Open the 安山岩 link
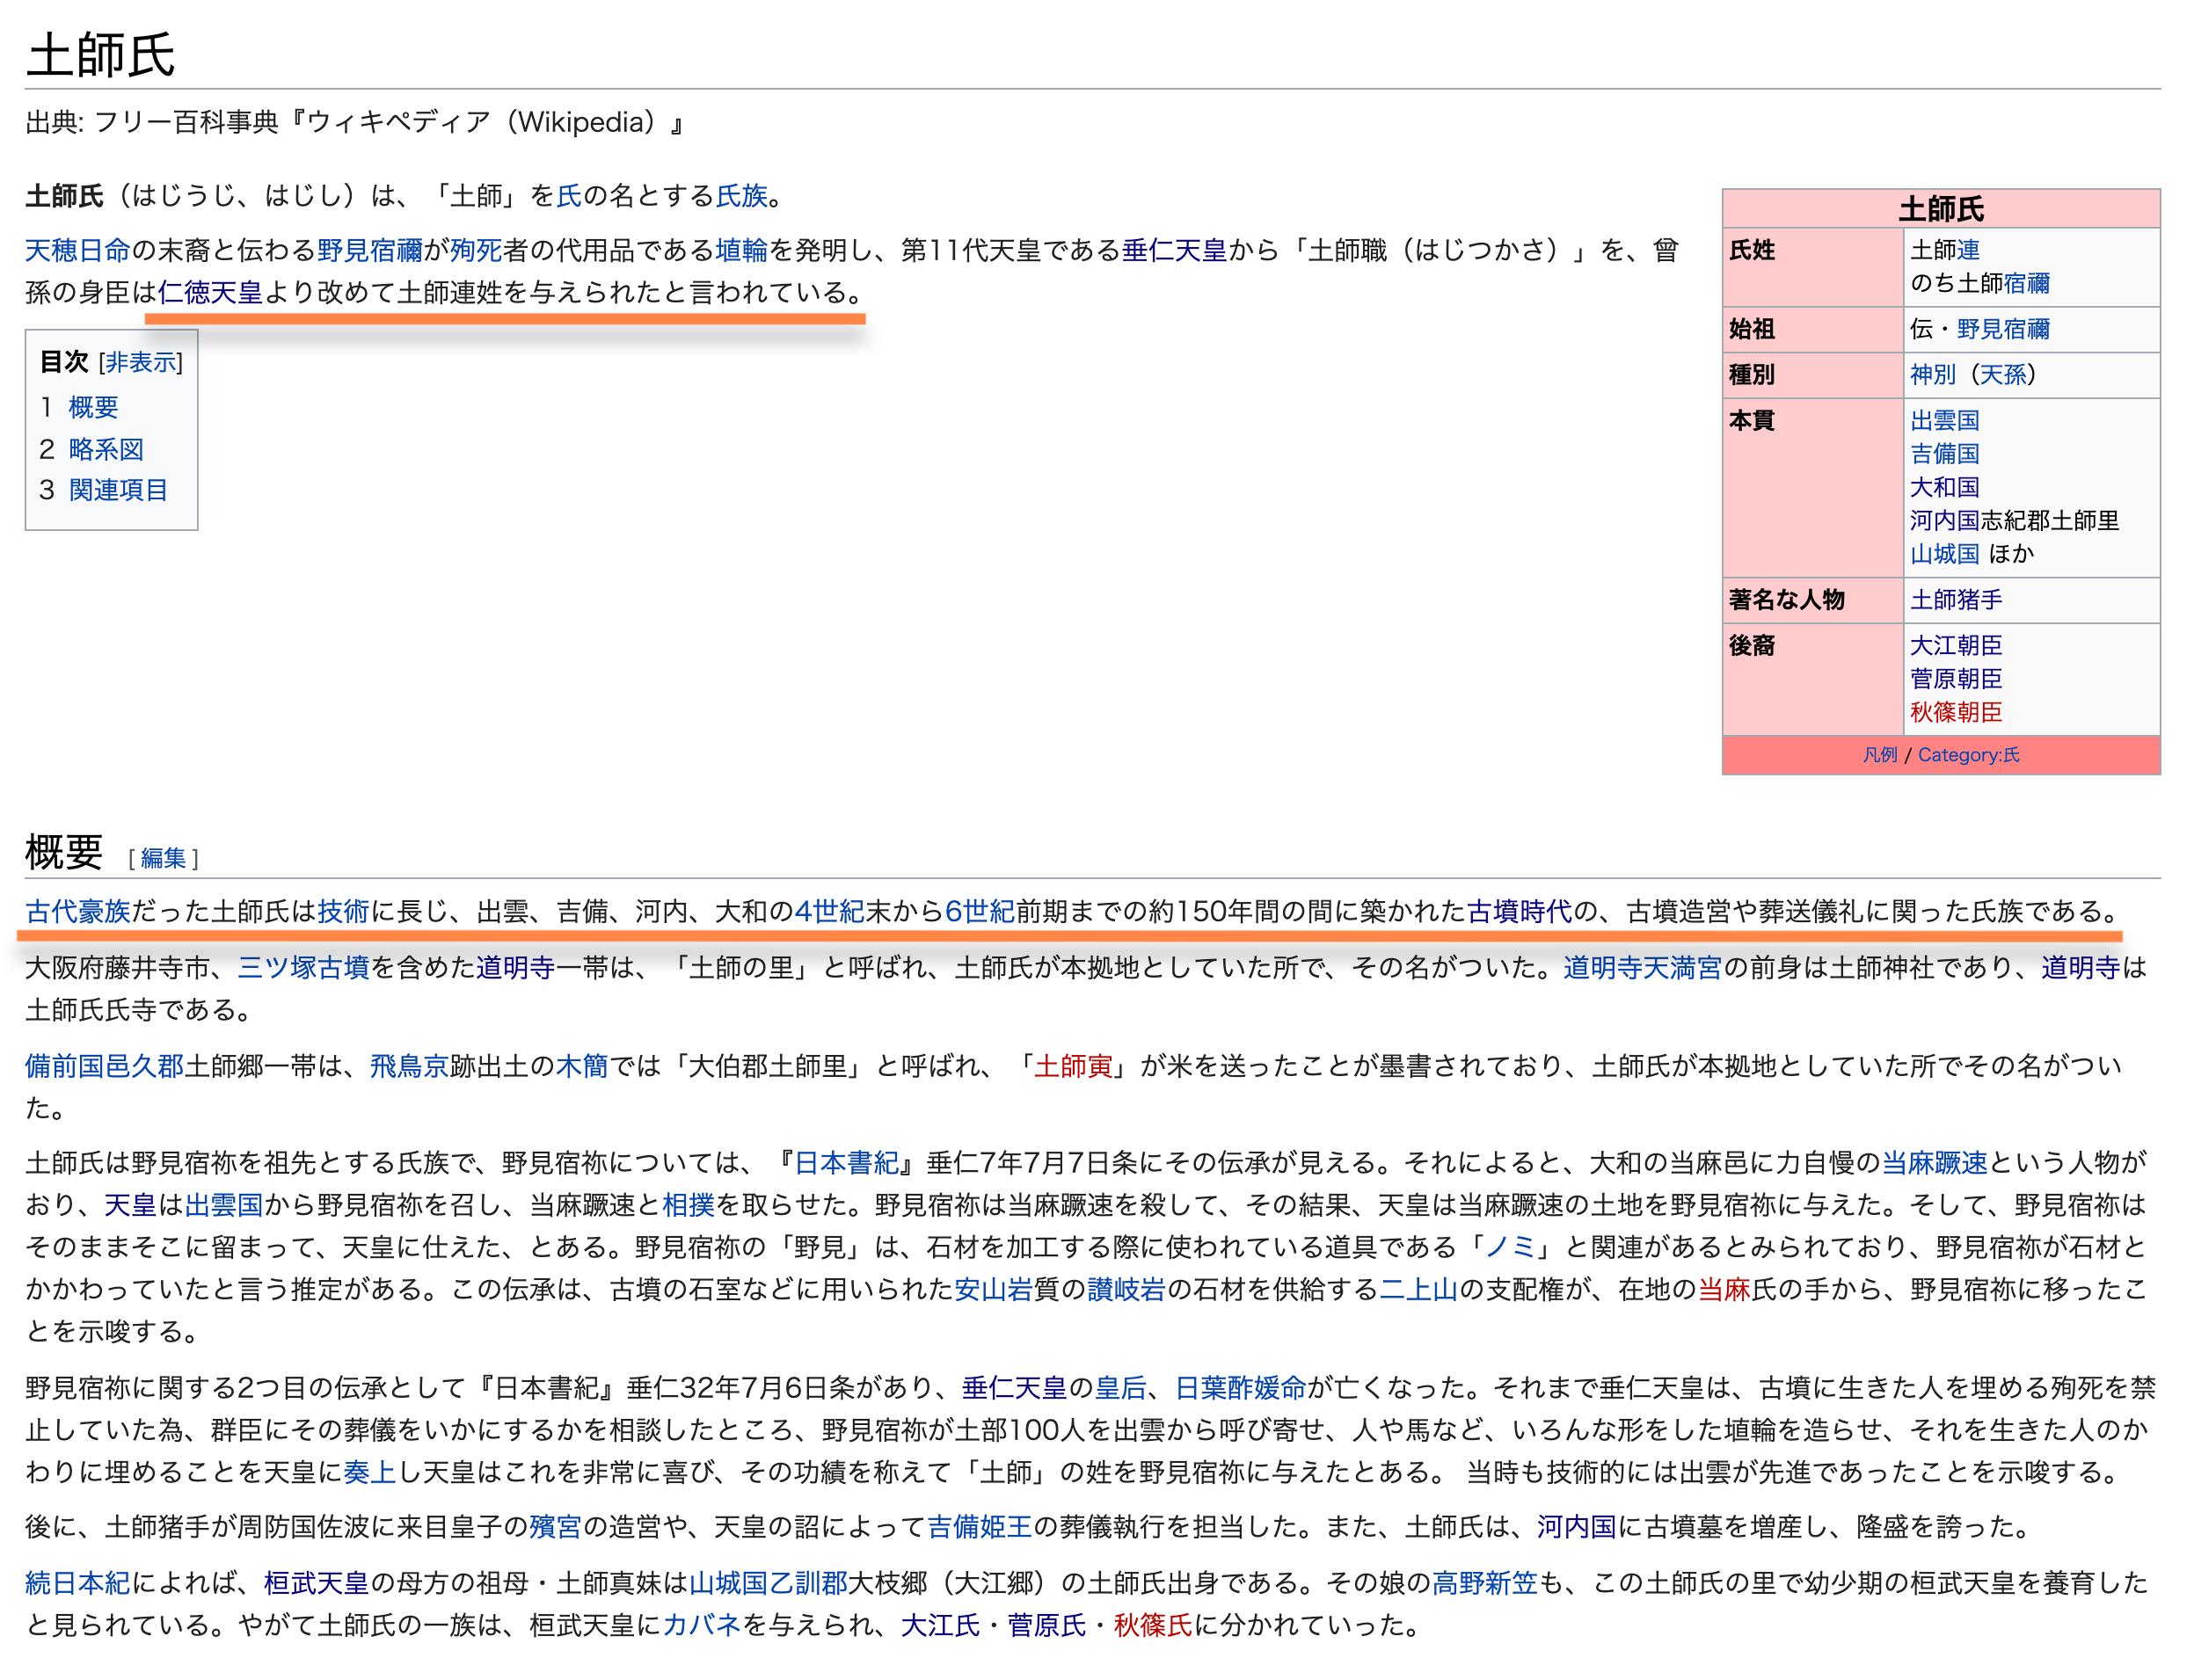2194x1680 pixels. pos(993,1290)
